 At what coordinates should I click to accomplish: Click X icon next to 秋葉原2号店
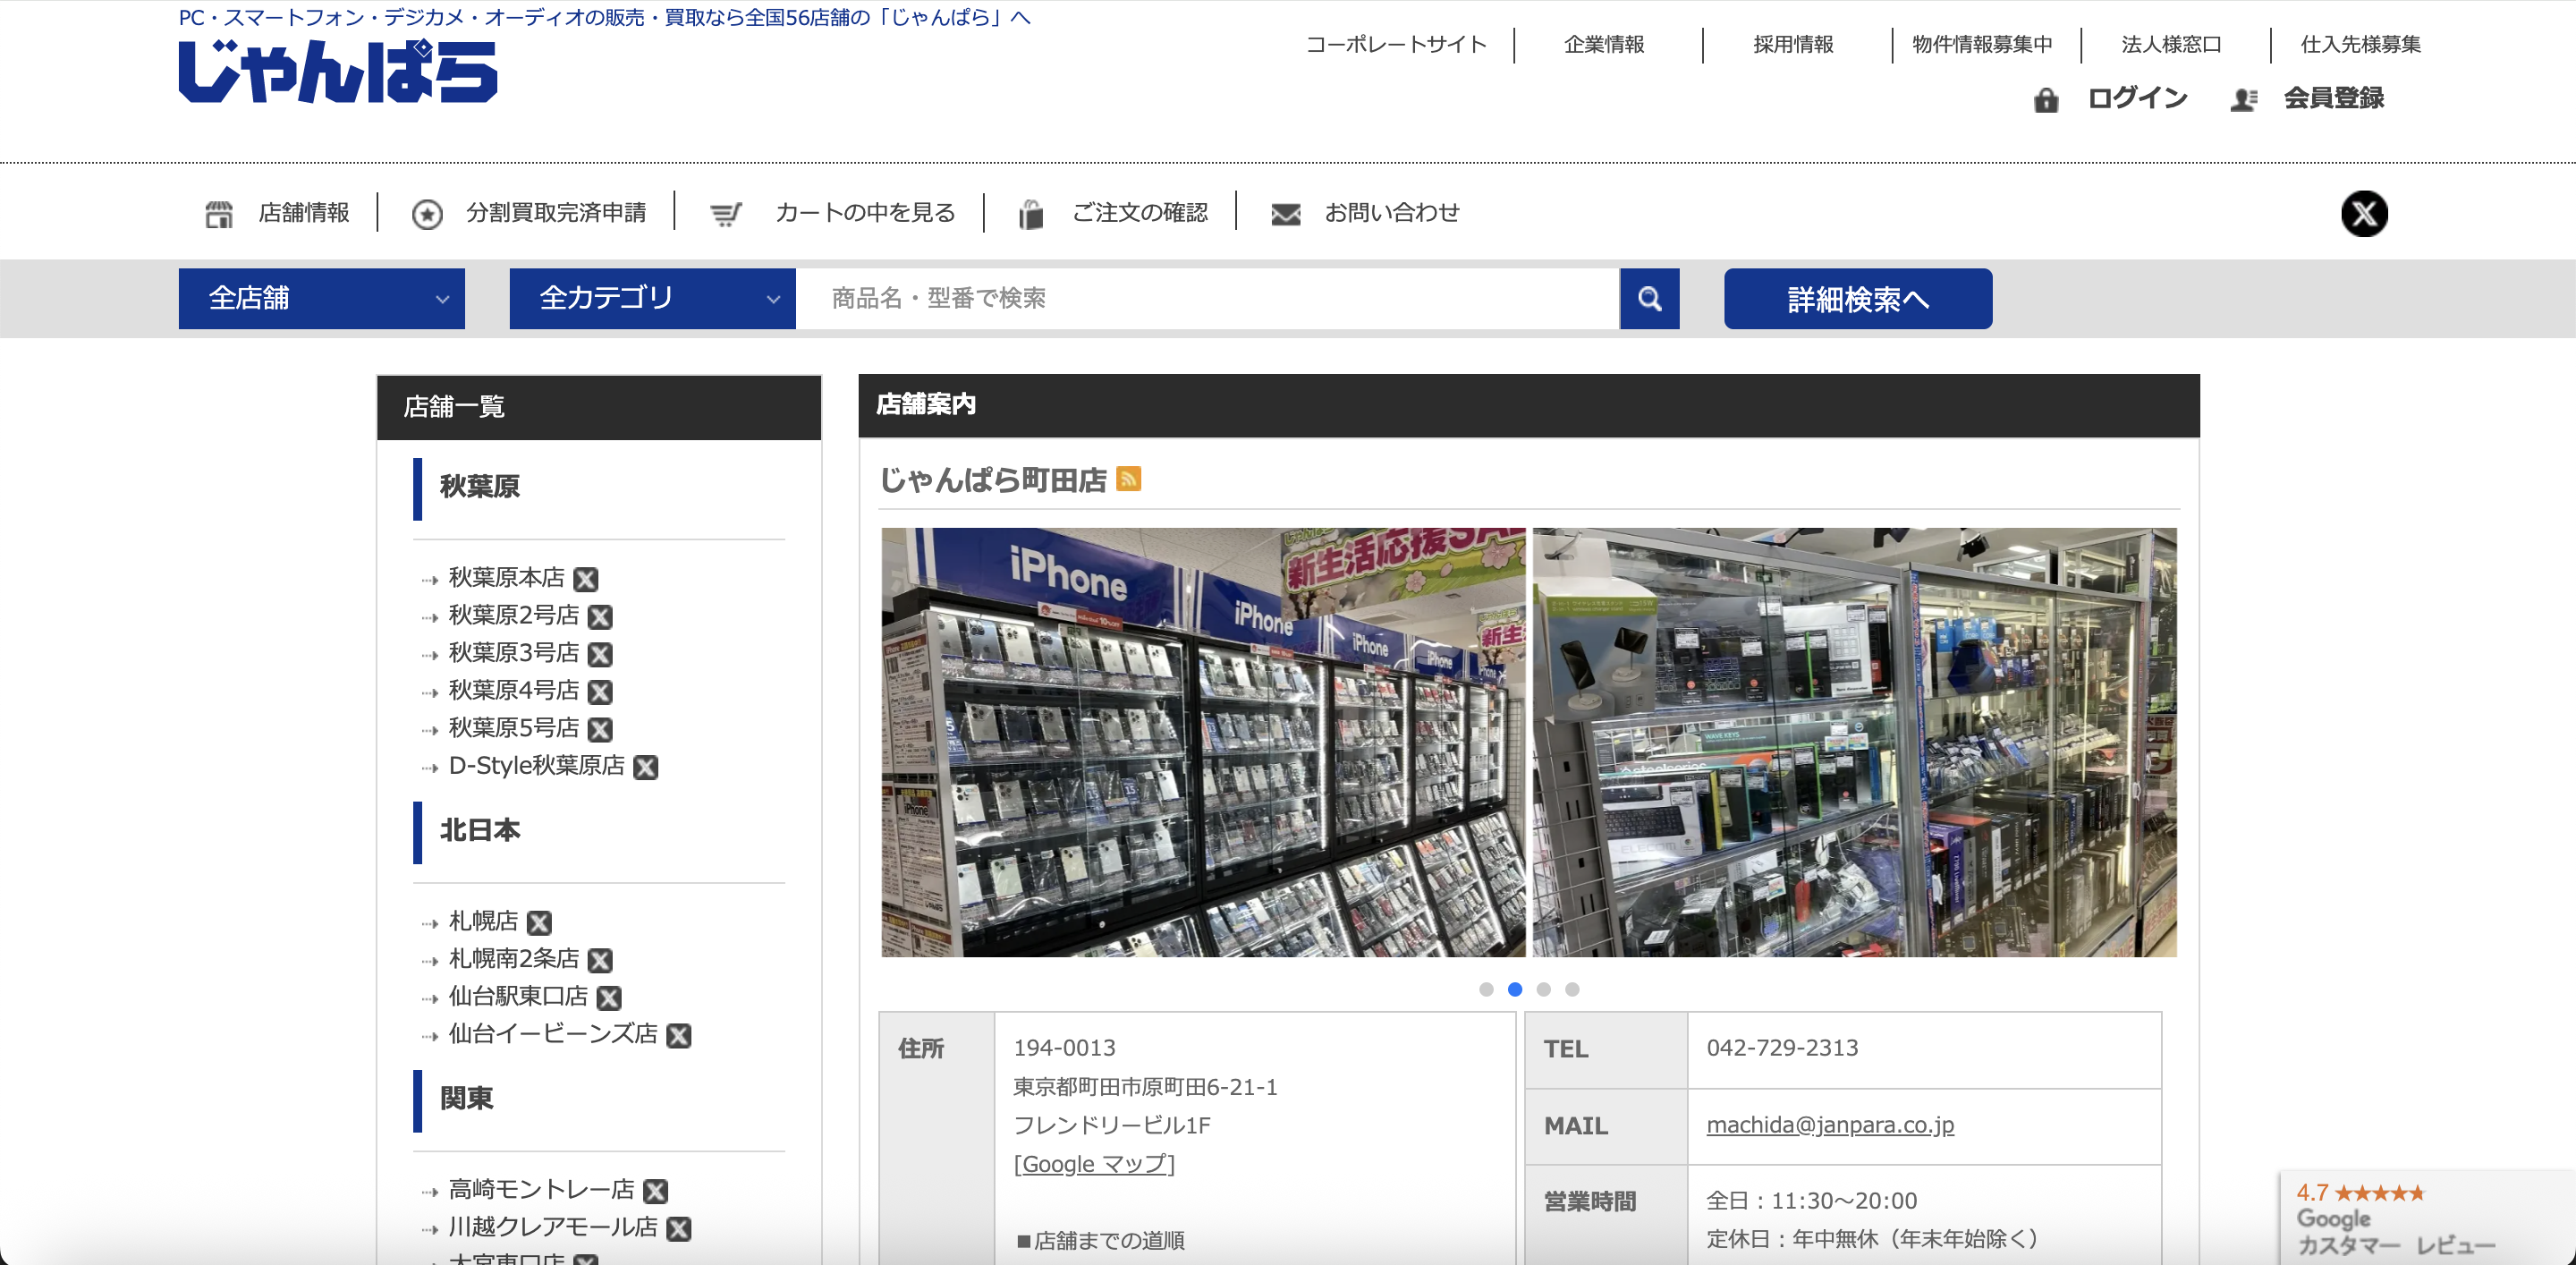600,617
